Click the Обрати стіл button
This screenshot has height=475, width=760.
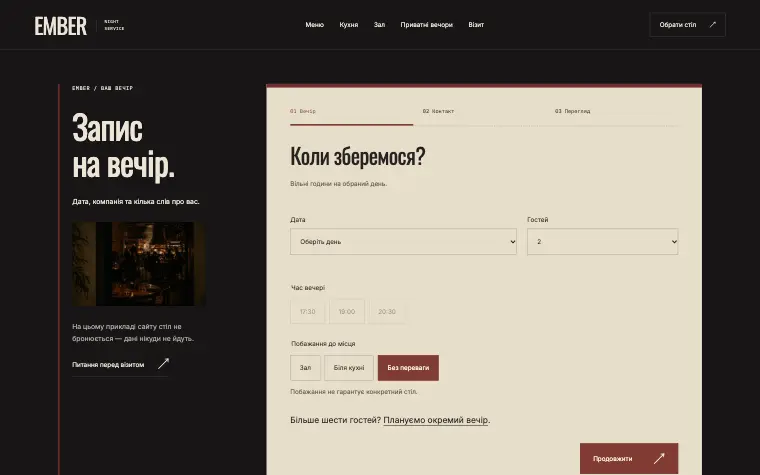[x=687, y=25]
